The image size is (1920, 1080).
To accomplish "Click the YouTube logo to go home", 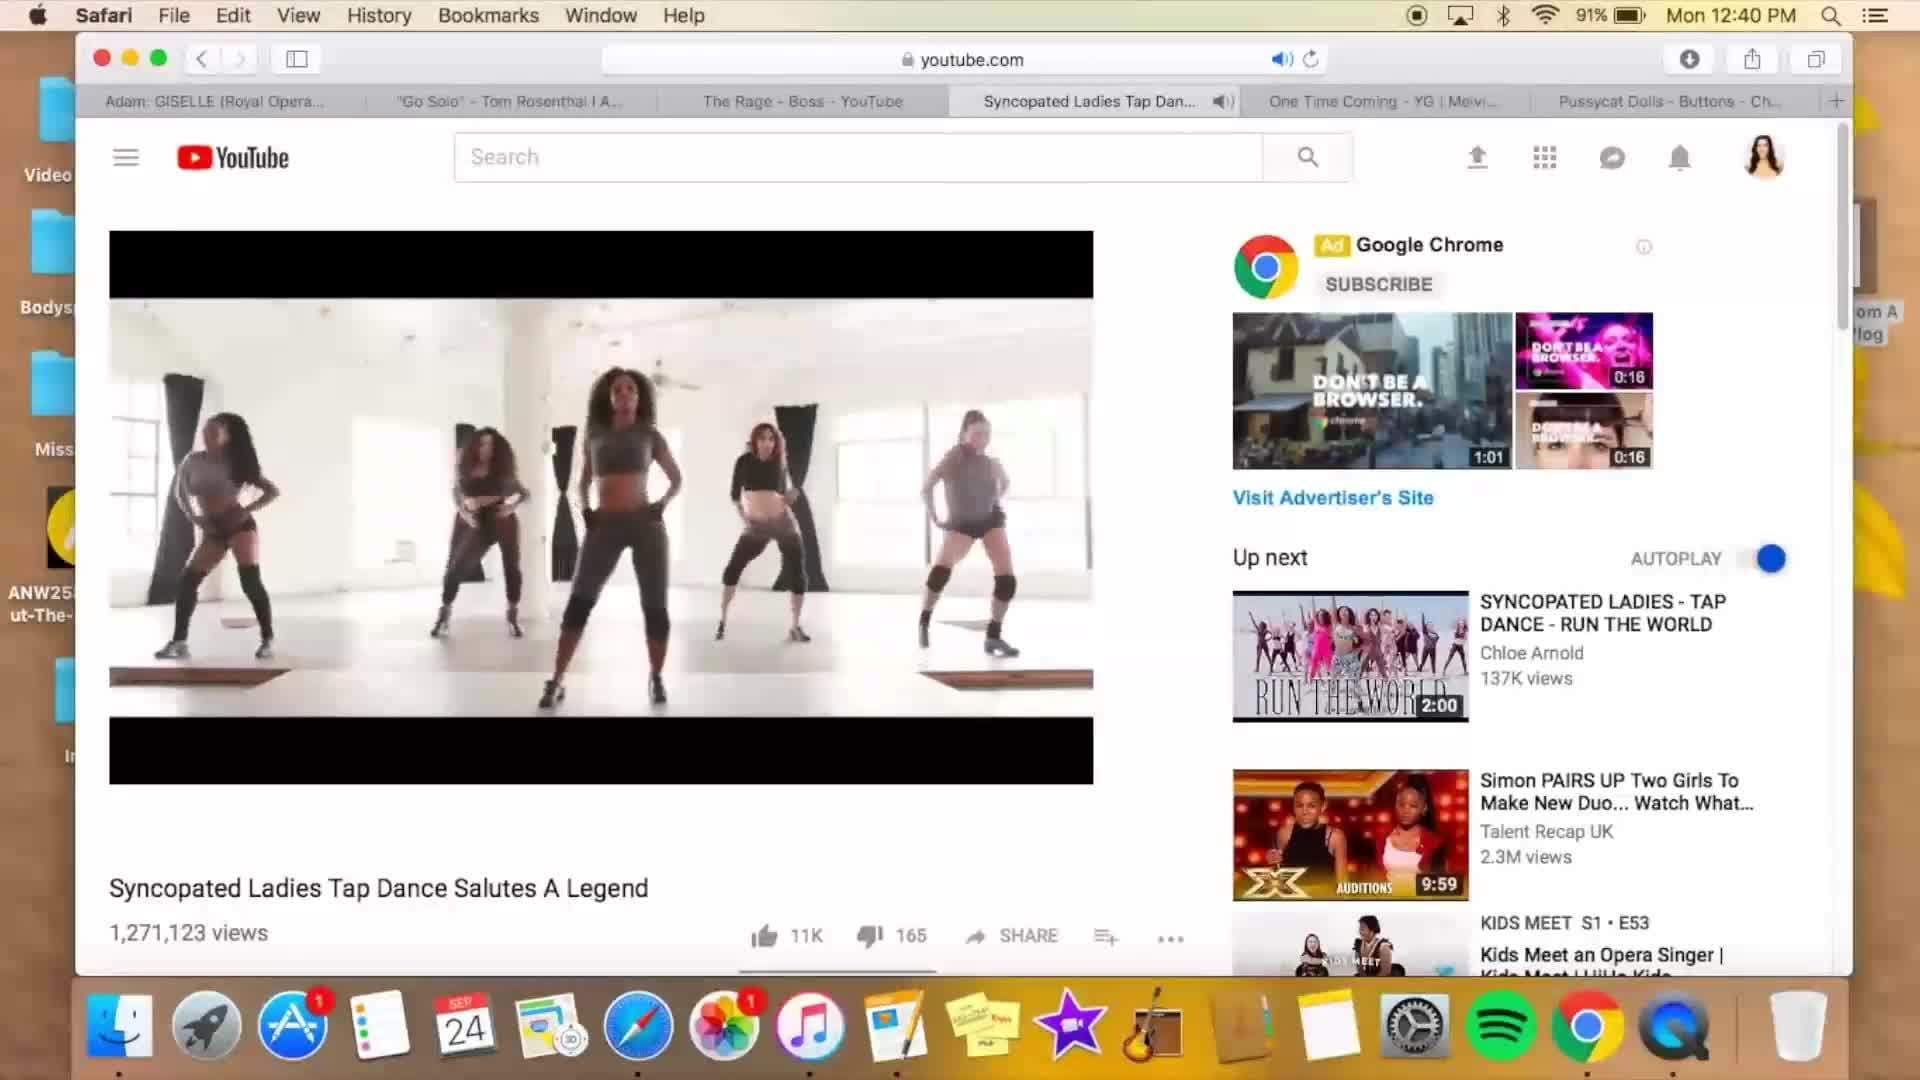I will pos(232,157).
